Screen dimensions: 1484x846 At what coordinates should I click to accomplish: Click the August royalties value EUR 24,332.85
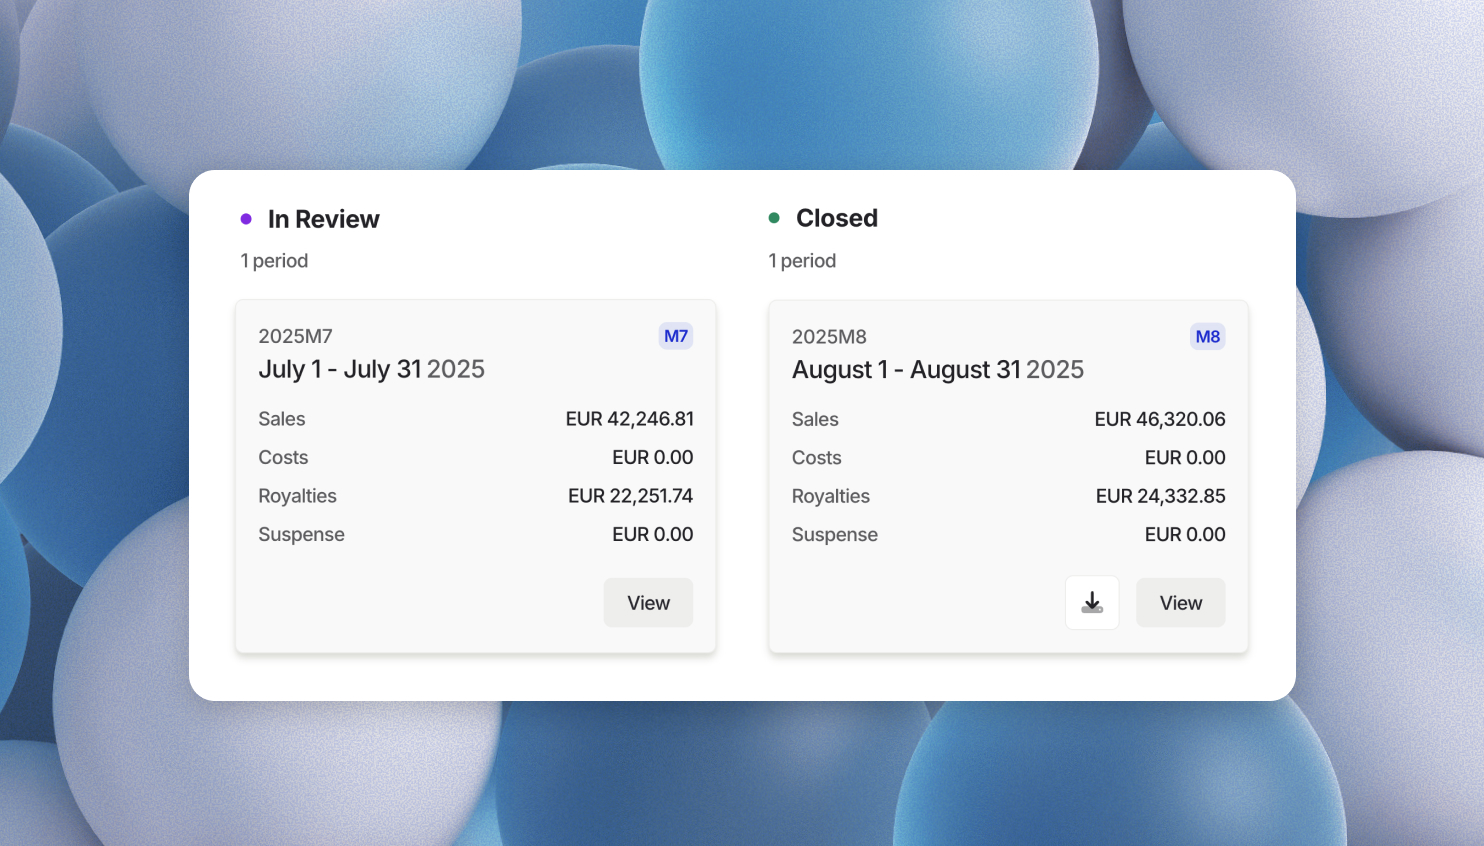(1161, 496)
